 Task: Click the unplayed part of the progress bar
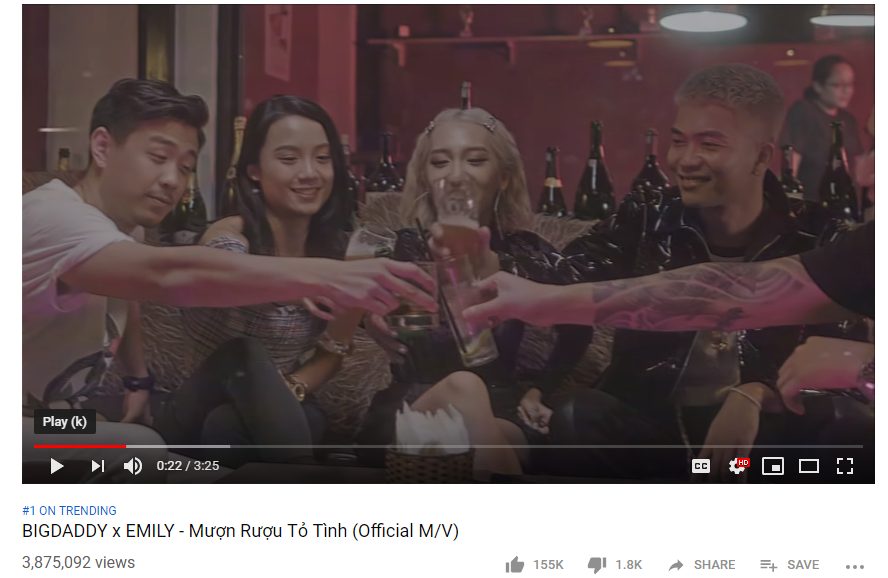[x=547, y=447]
